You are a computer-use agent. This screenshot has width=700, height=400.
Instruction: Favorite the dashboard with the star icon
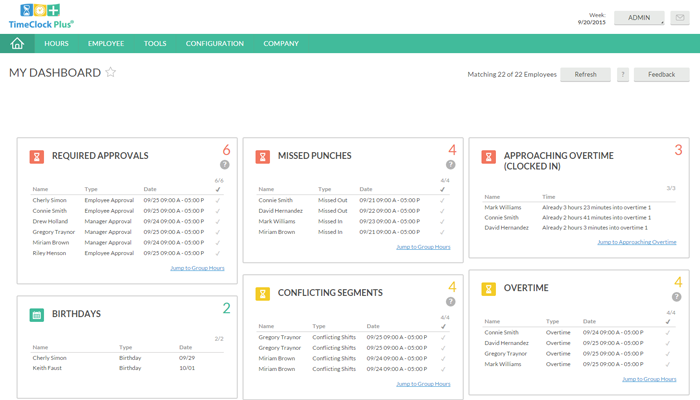[x=111, y=73]
